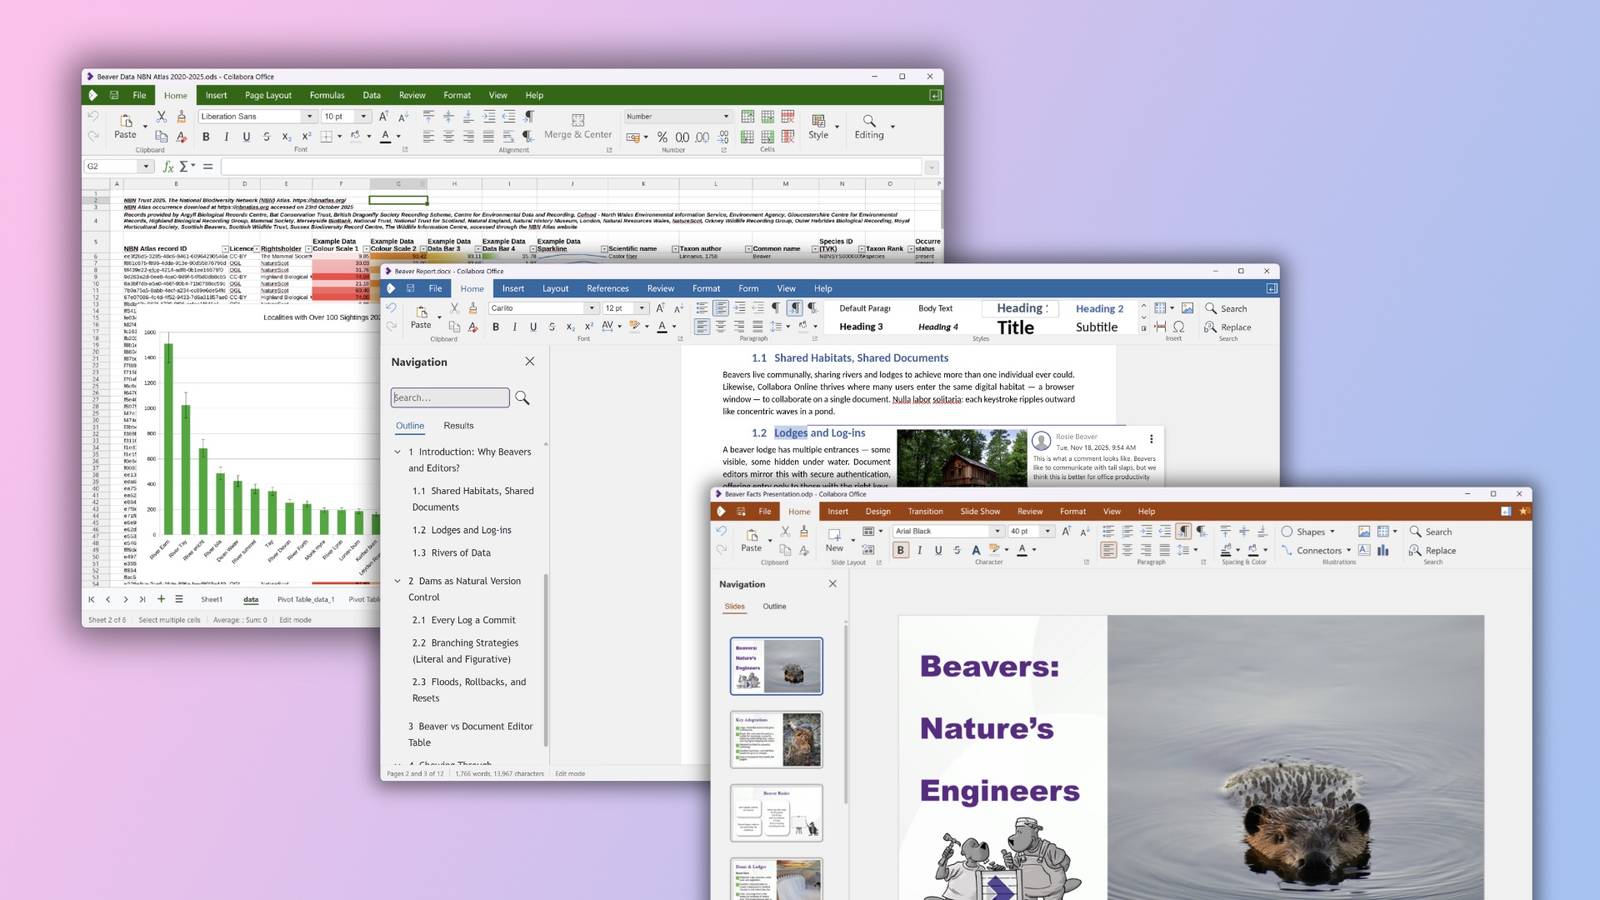
Task: Select the 'Beaver Rules' slide thumbnail
Action: [x=777, y=812]
